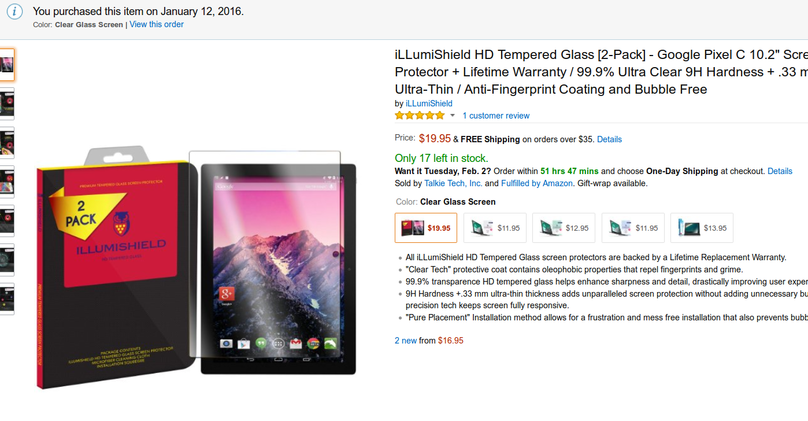Select the last product thumbnail image

click(7, 299)
